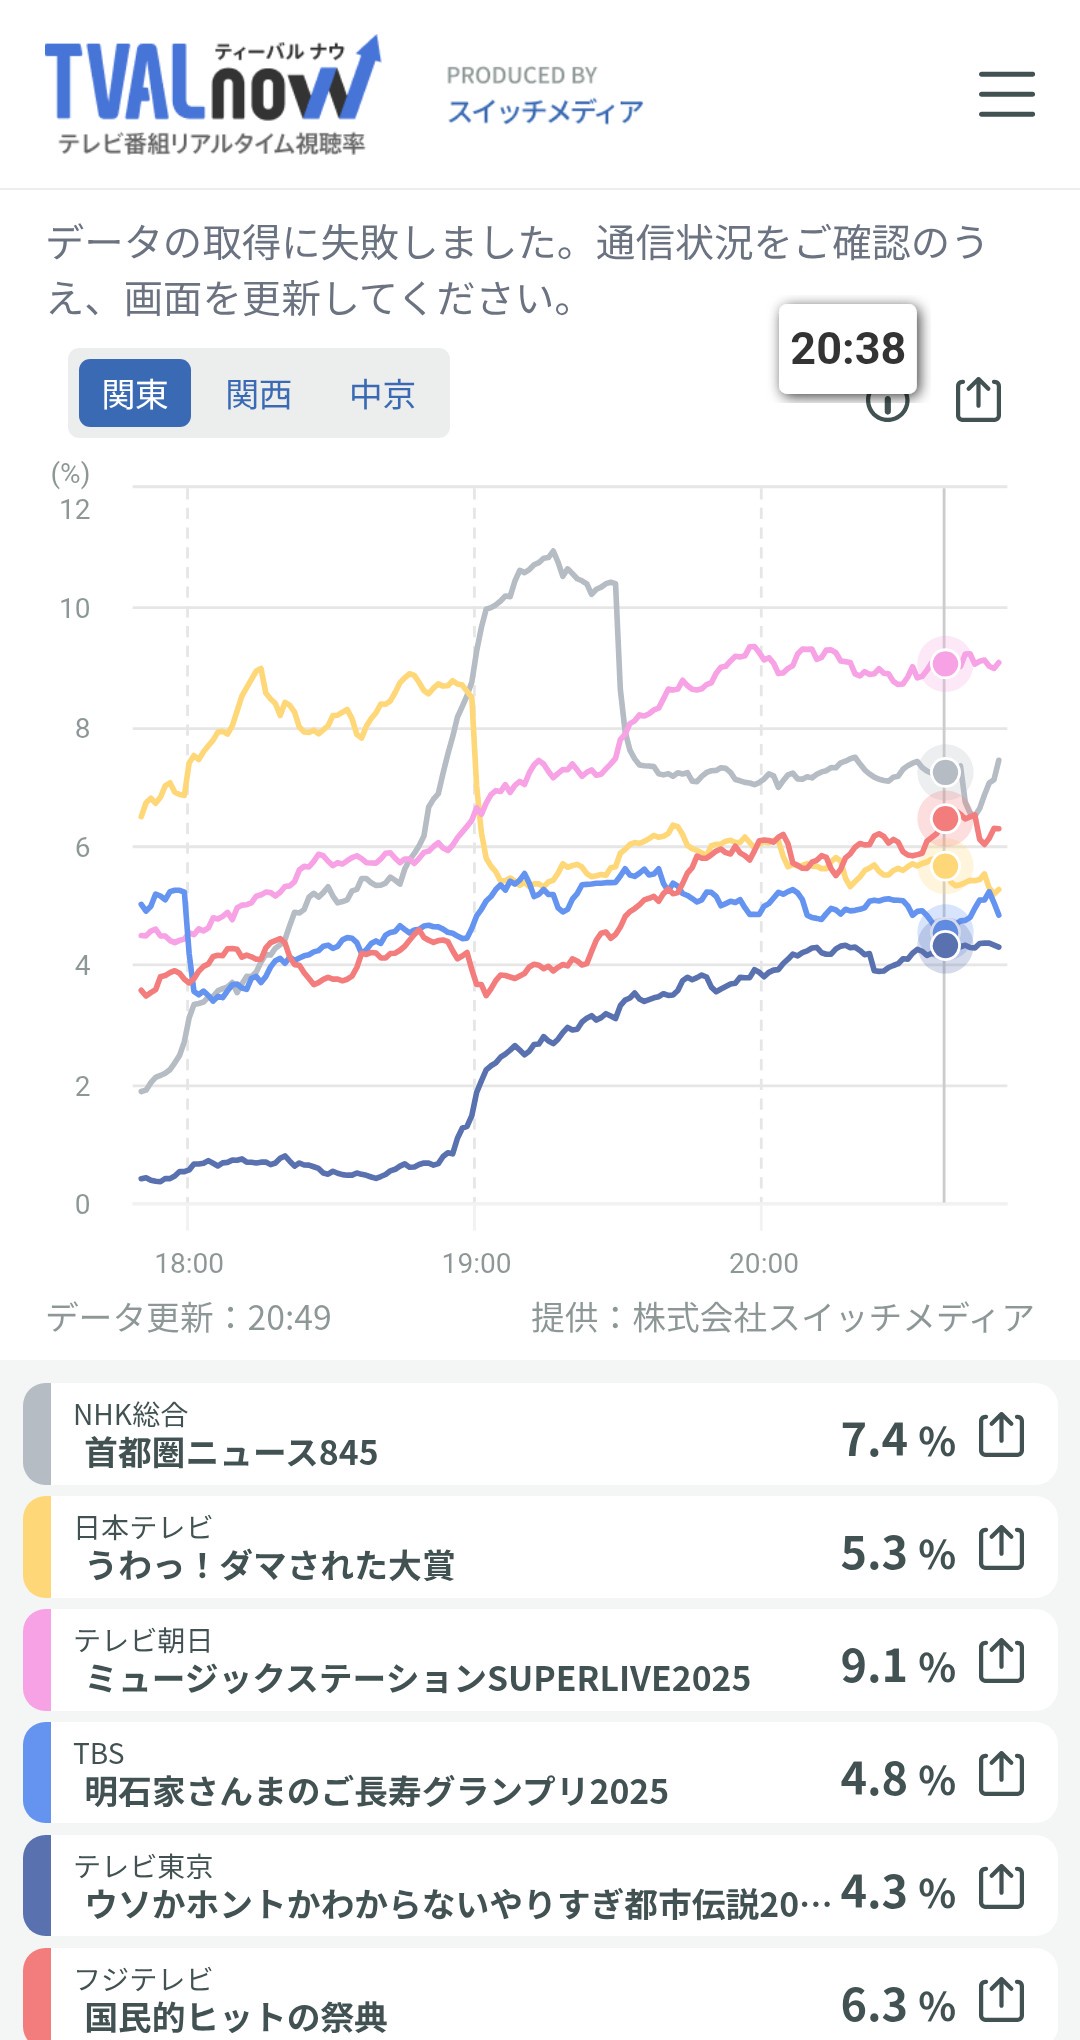This screenshot has height=2040, width=1080.
Task: Open the スイッチメディア producer link
Action: (545, 110)
